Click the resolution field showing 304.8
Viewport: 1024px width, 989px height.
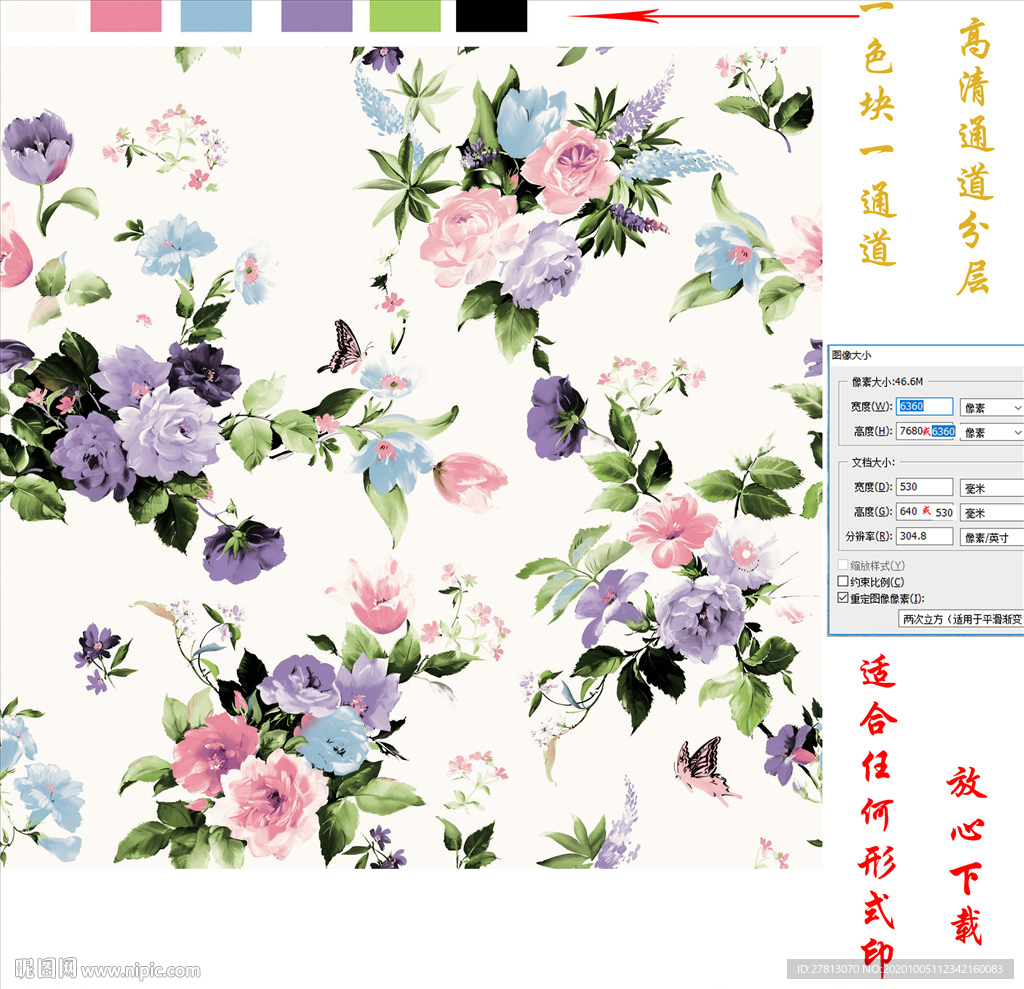coord(924,537)
